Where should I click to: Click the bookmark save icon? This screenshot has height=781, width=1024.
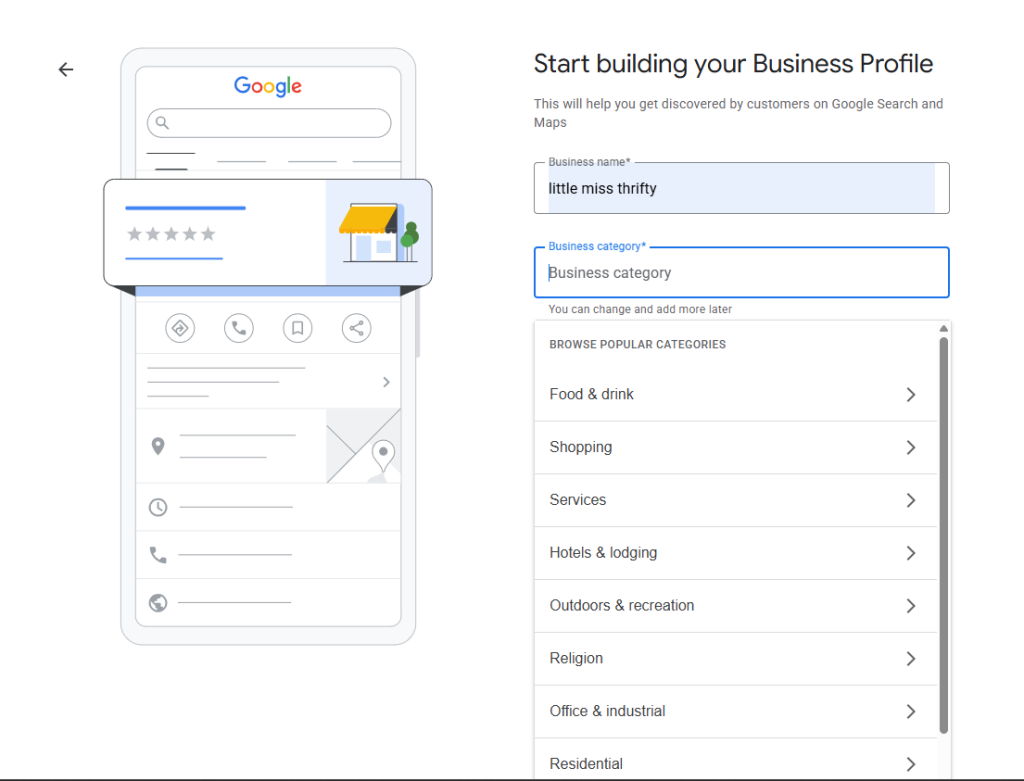click(298, 328)
